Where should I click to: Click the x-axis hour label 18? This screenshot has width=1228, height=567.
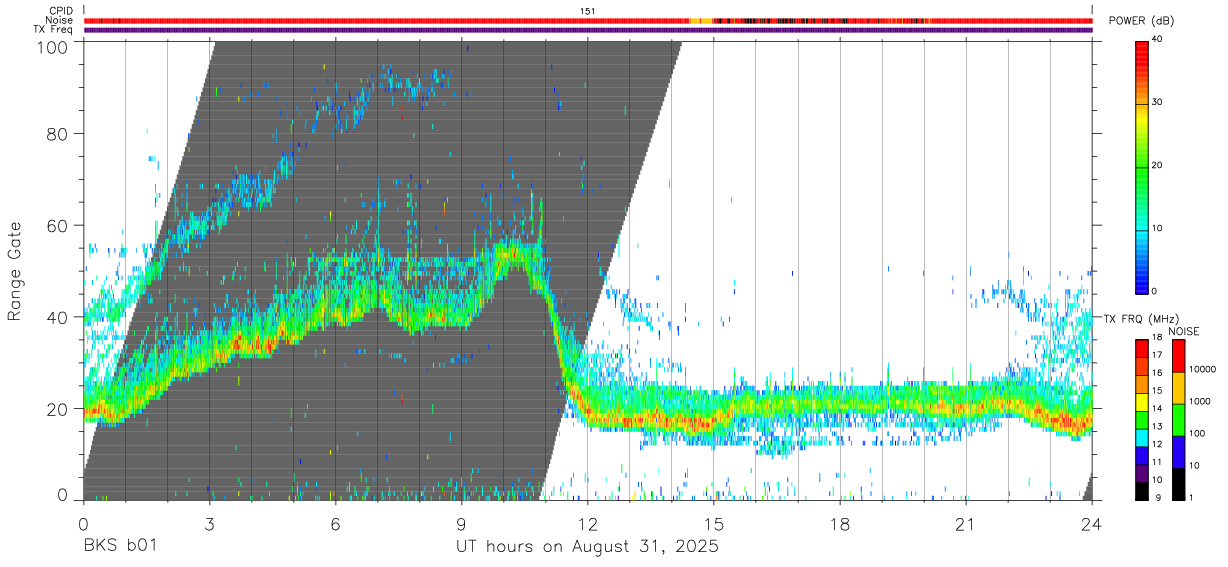[840, 524]
